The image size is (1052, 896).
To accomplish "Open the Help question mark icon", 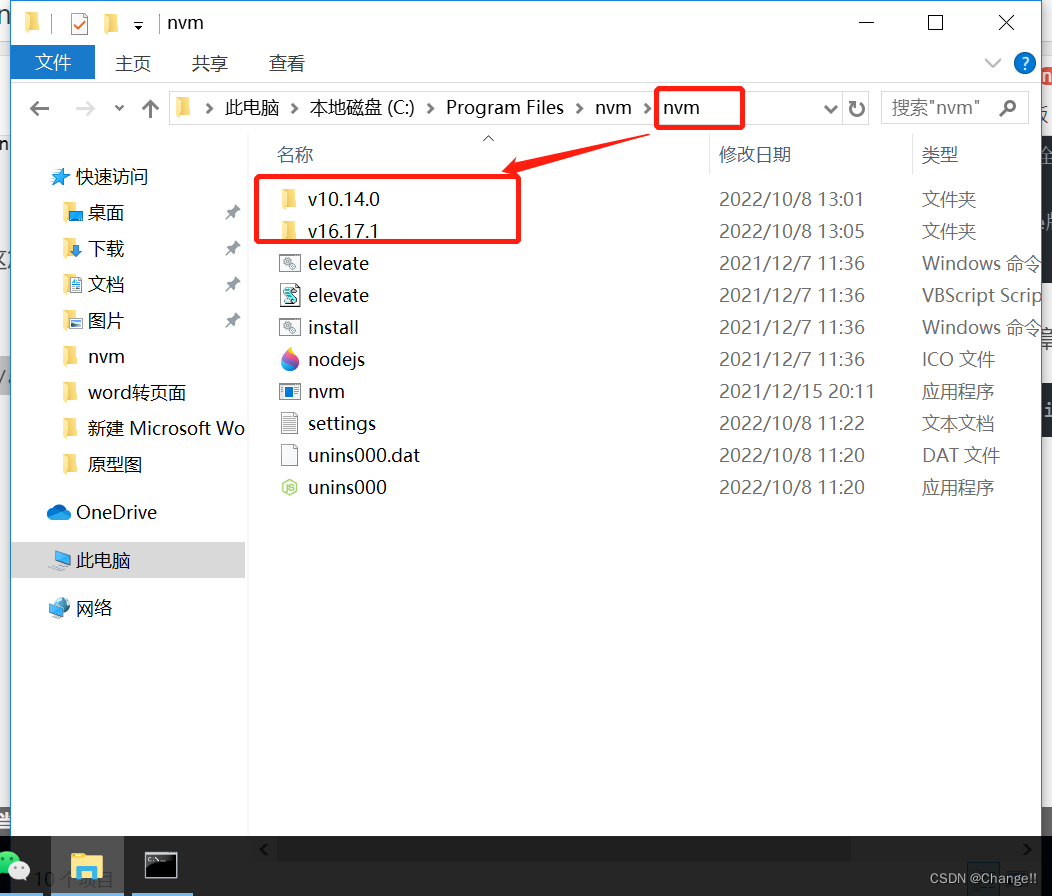I will pos(1024,63).
